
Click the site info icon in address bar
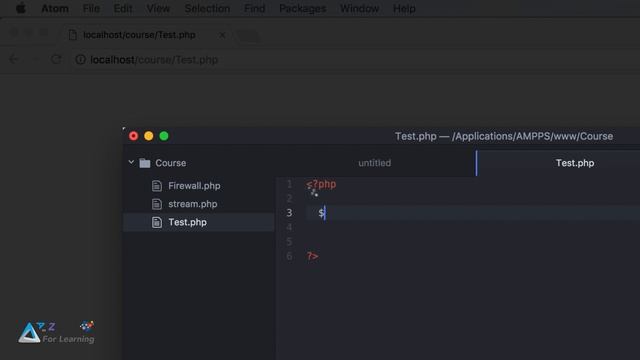point(80,60)
